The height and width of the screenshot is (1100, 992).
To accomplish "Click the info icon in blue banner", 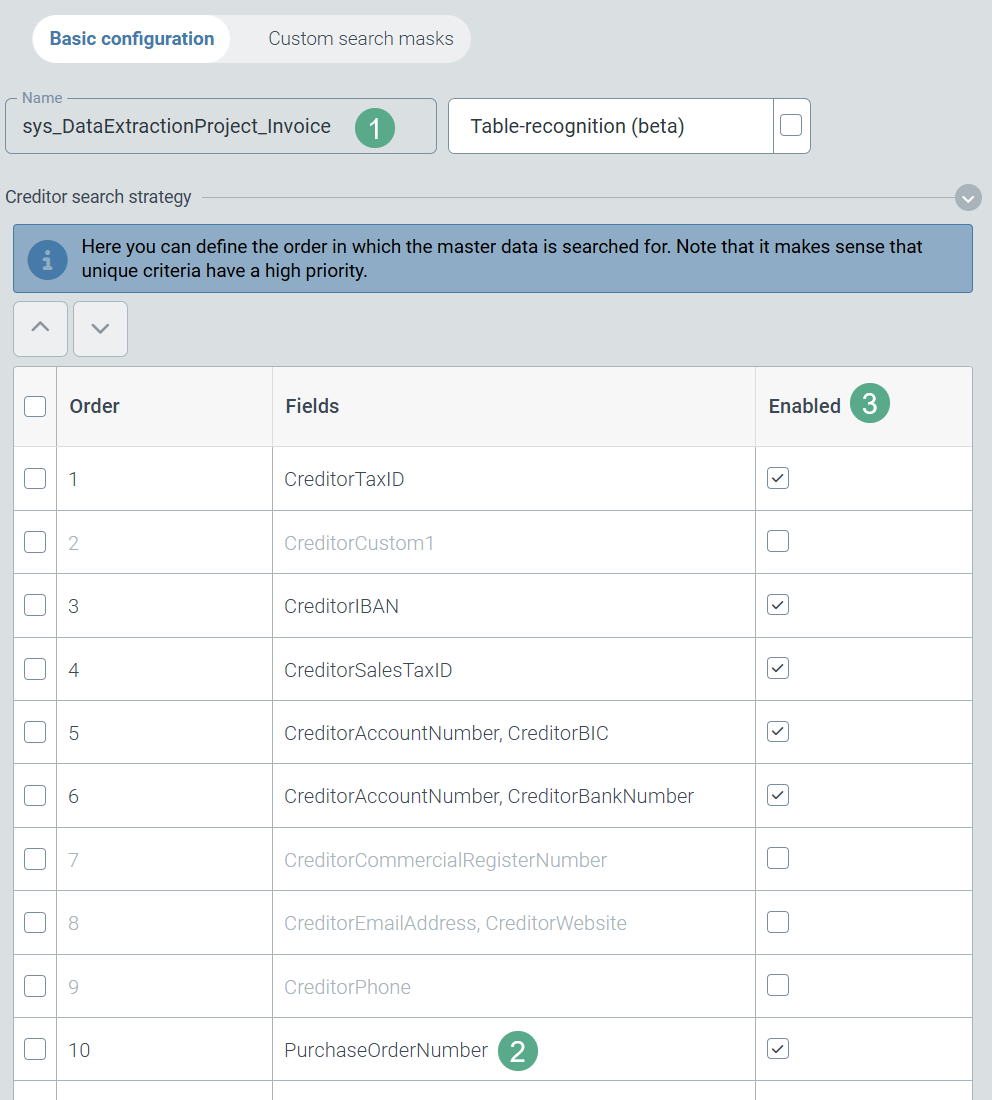I will click(x=47, y=259).
